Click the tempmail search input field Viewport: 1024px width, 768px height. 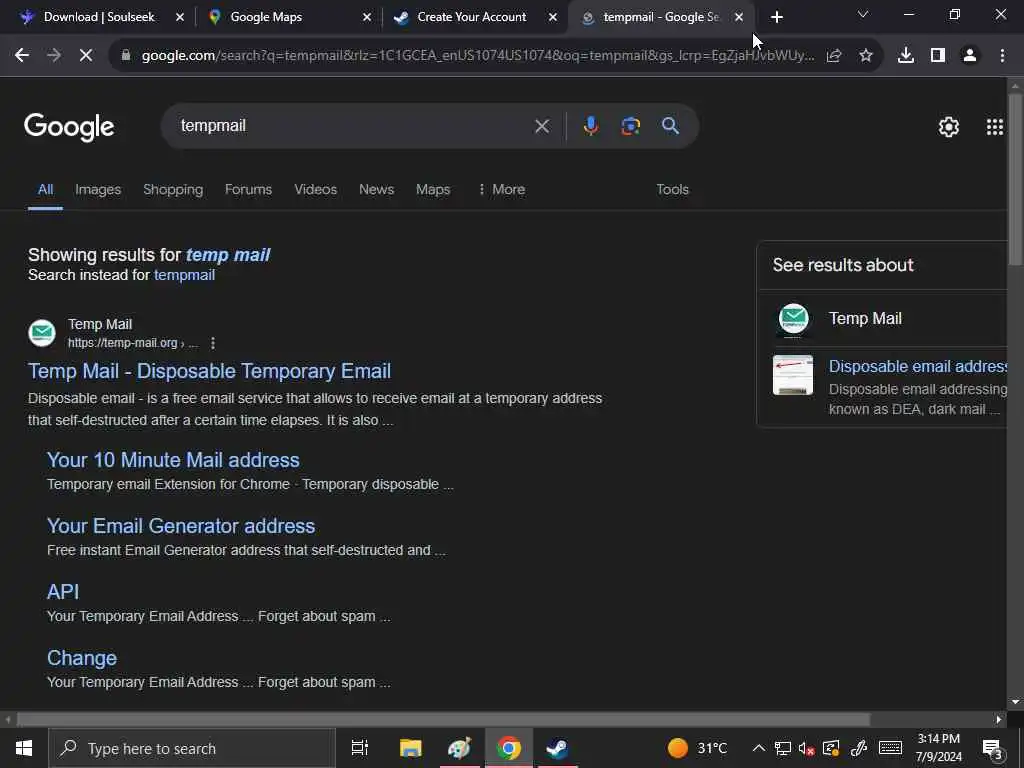[353, 126]
